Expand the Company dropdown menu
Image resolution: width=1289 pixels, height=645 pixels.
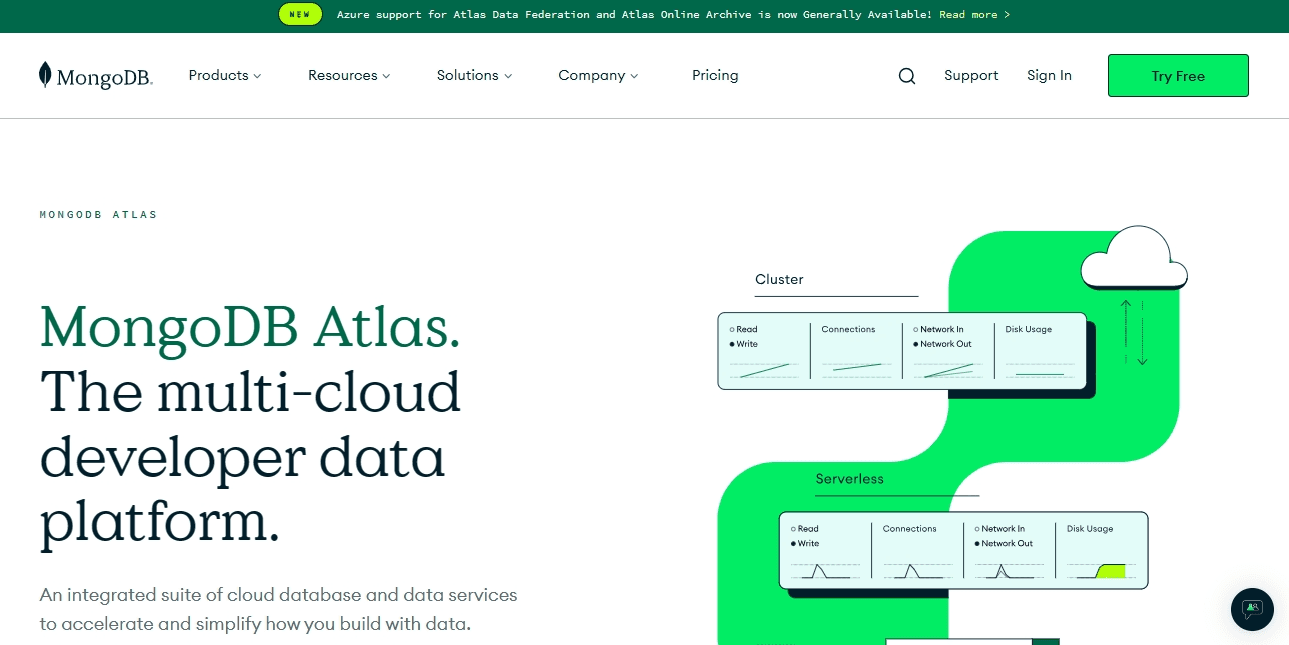pos(598,75)
